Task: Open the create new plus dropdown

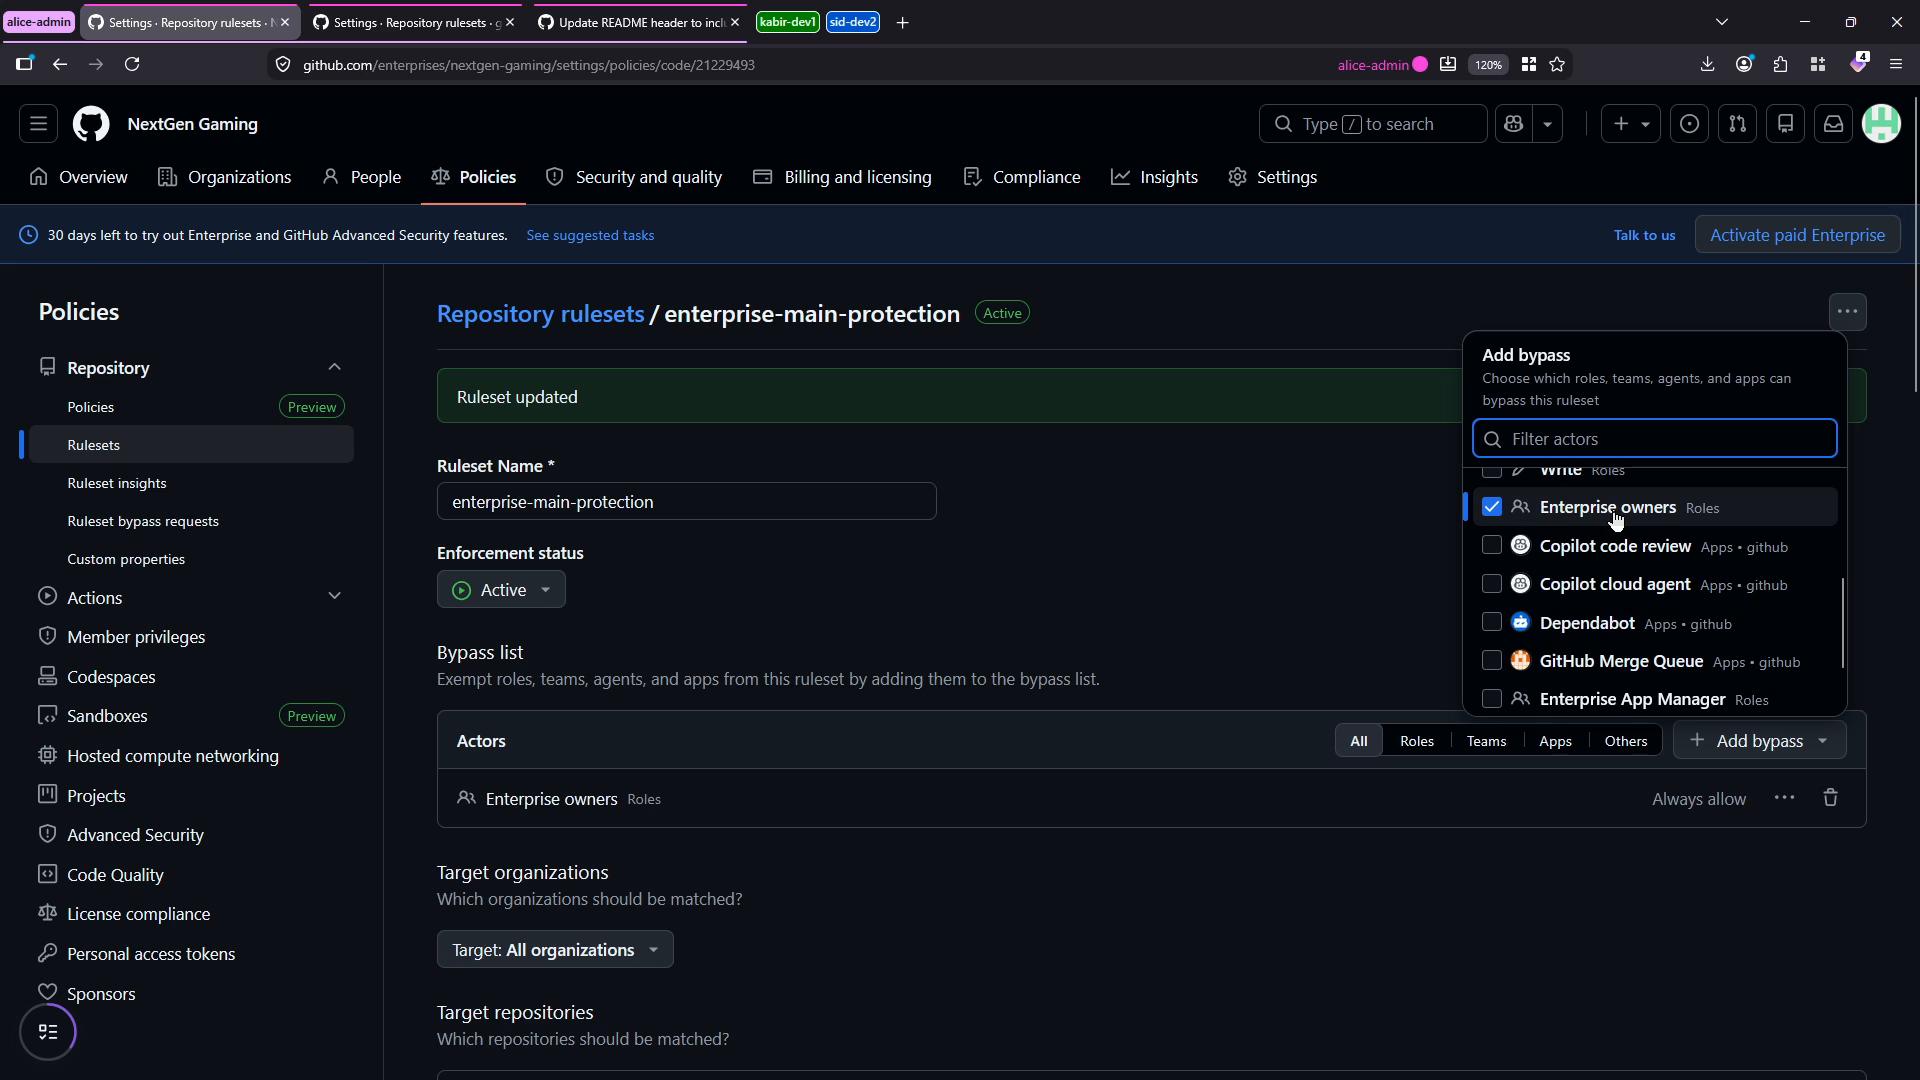Action: [1630, 124]
